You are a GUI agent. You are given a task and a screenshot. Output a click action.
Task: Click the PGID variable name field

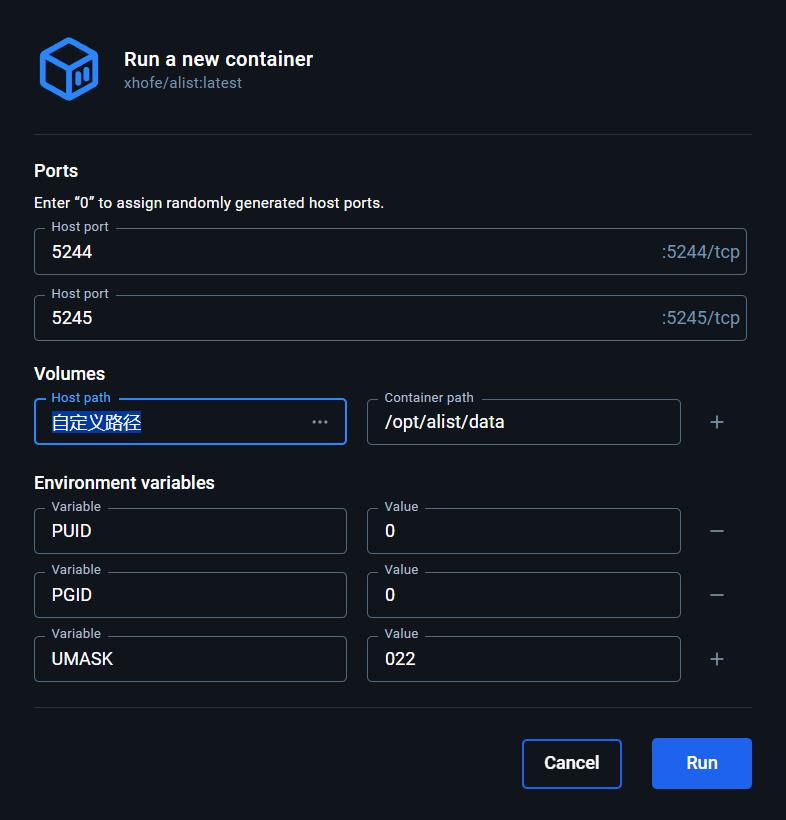point(190,595)
